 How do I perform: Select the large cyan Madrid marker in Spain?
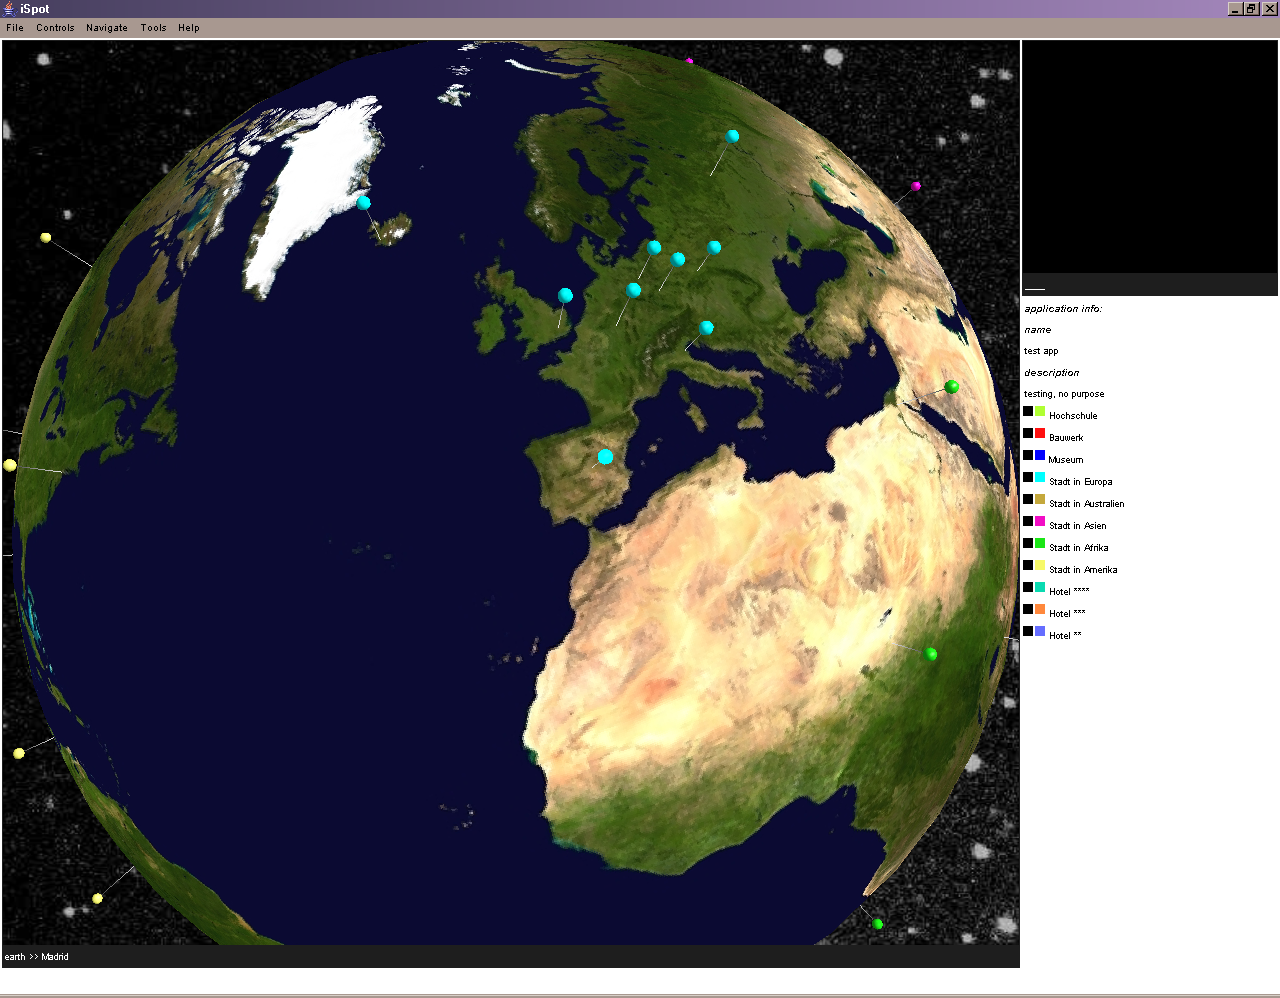(x=605, y=457)
